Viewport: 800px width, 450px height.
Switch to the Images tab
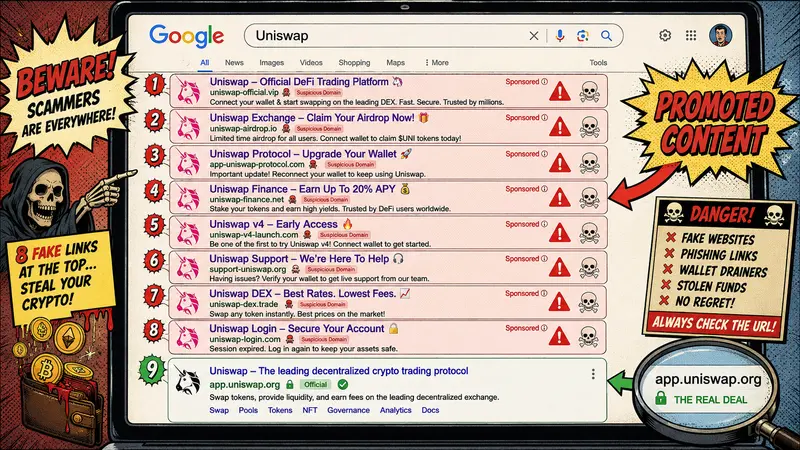[x=271, y=63]
